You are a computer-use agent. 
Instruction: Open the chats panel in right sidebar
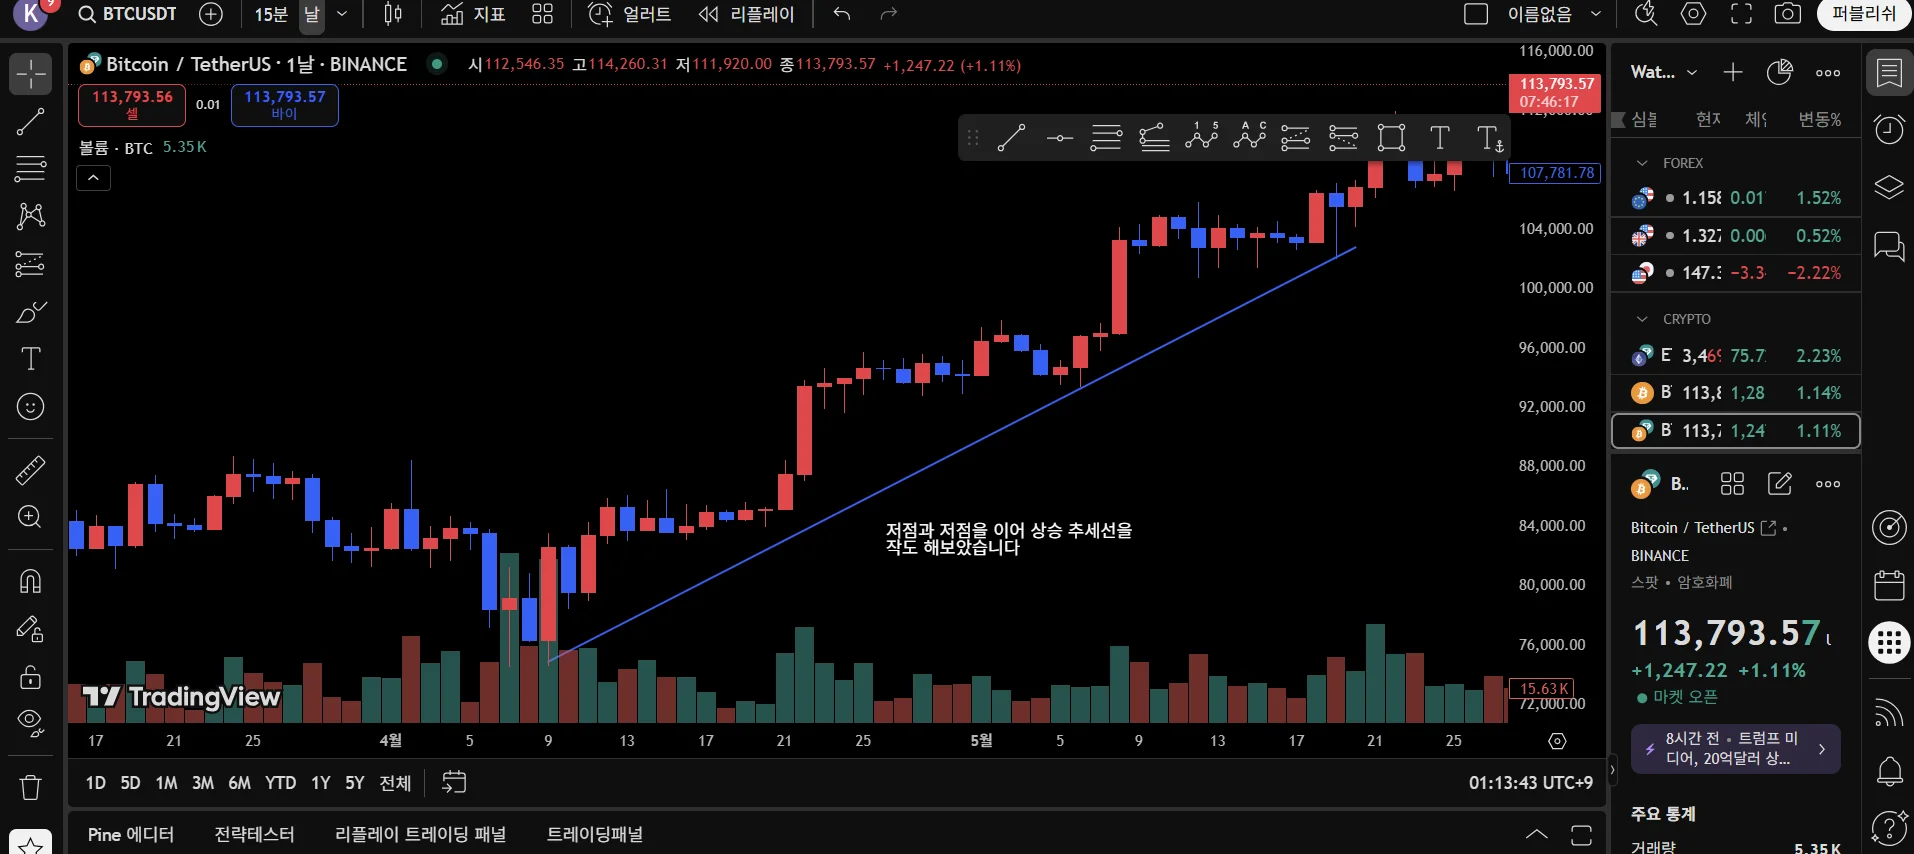click(1889, 246)
